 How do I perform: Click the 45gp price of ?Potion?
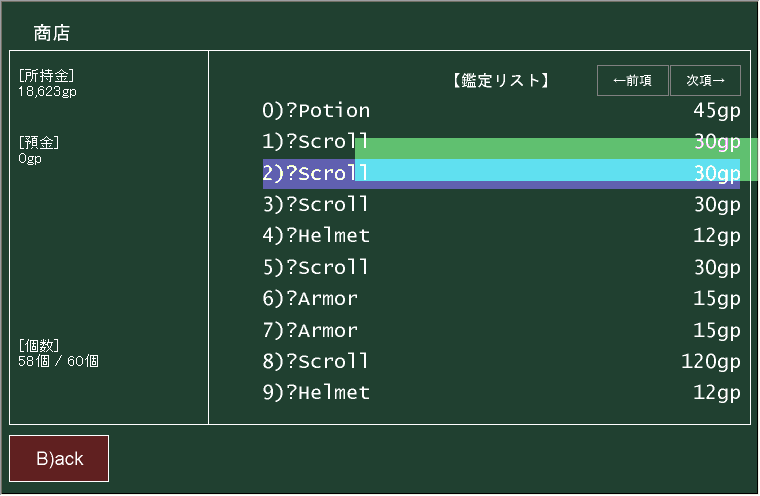pos(716,110)
